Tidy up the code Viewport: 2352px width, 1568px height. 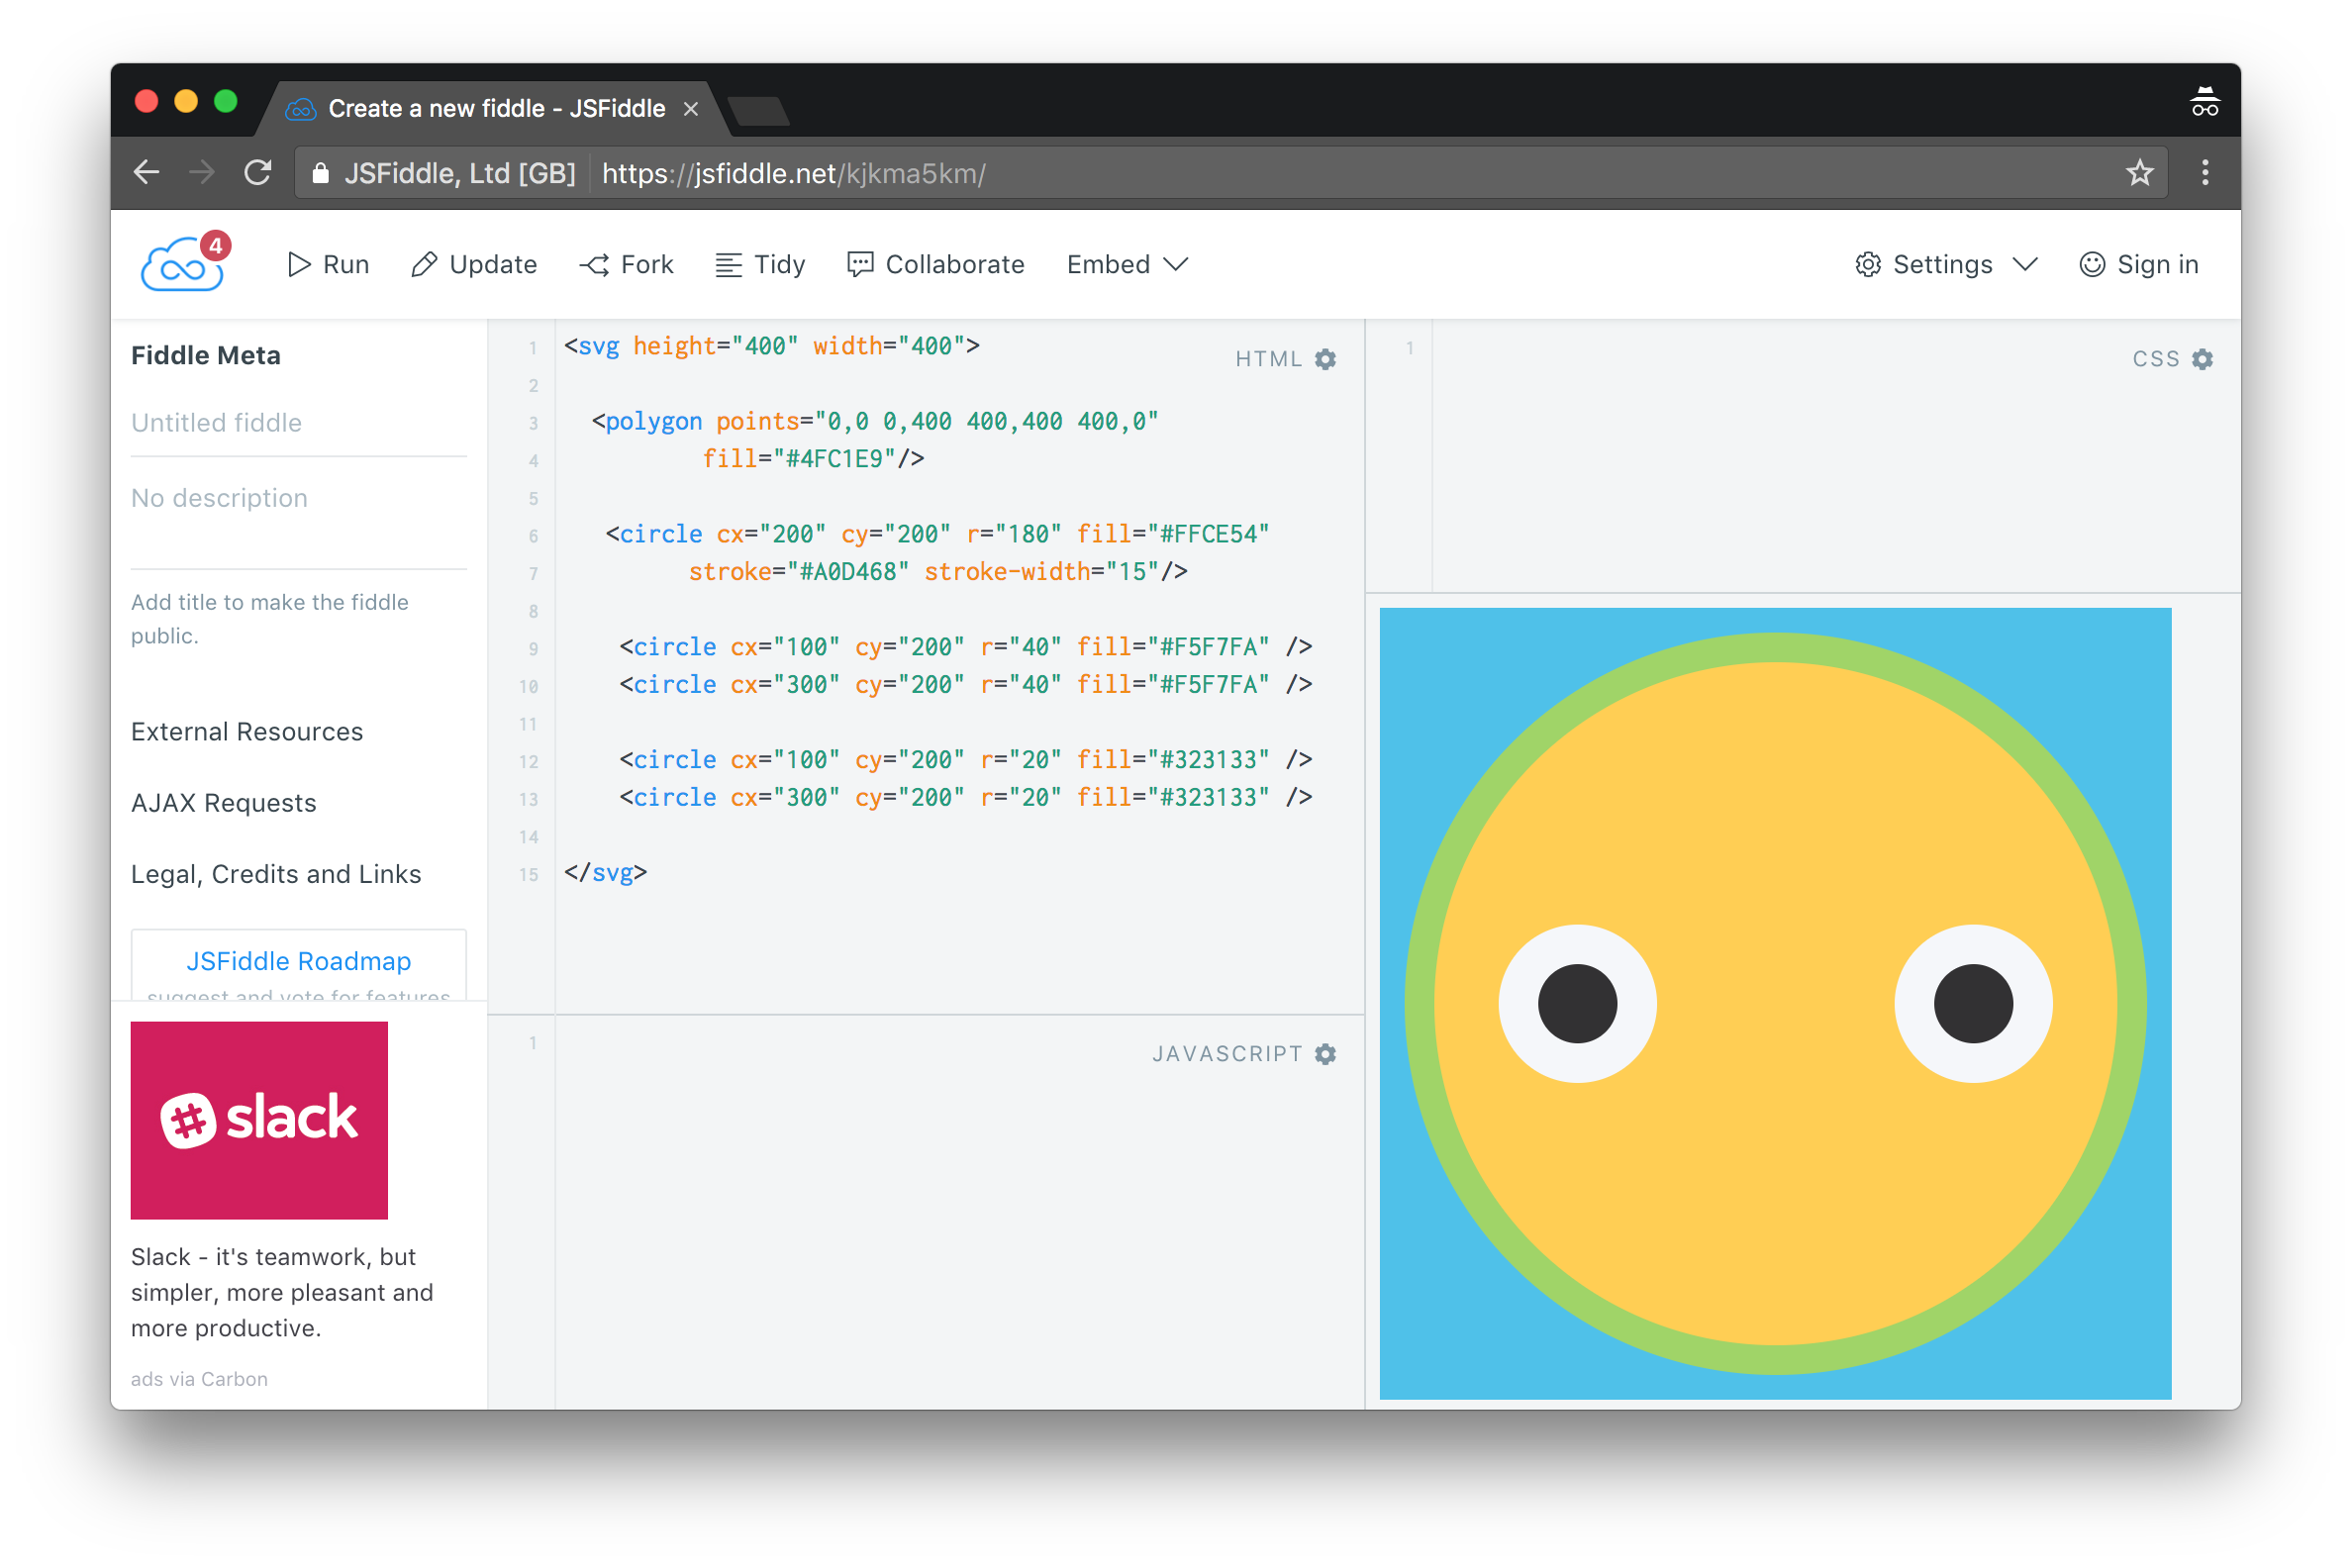[x=761, y=264]
